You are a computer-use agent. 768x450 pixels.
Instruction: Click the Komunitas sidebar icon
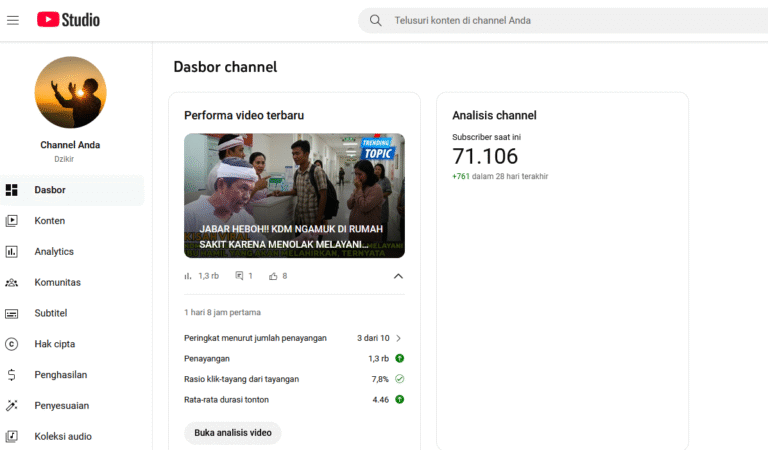point(12,283)
